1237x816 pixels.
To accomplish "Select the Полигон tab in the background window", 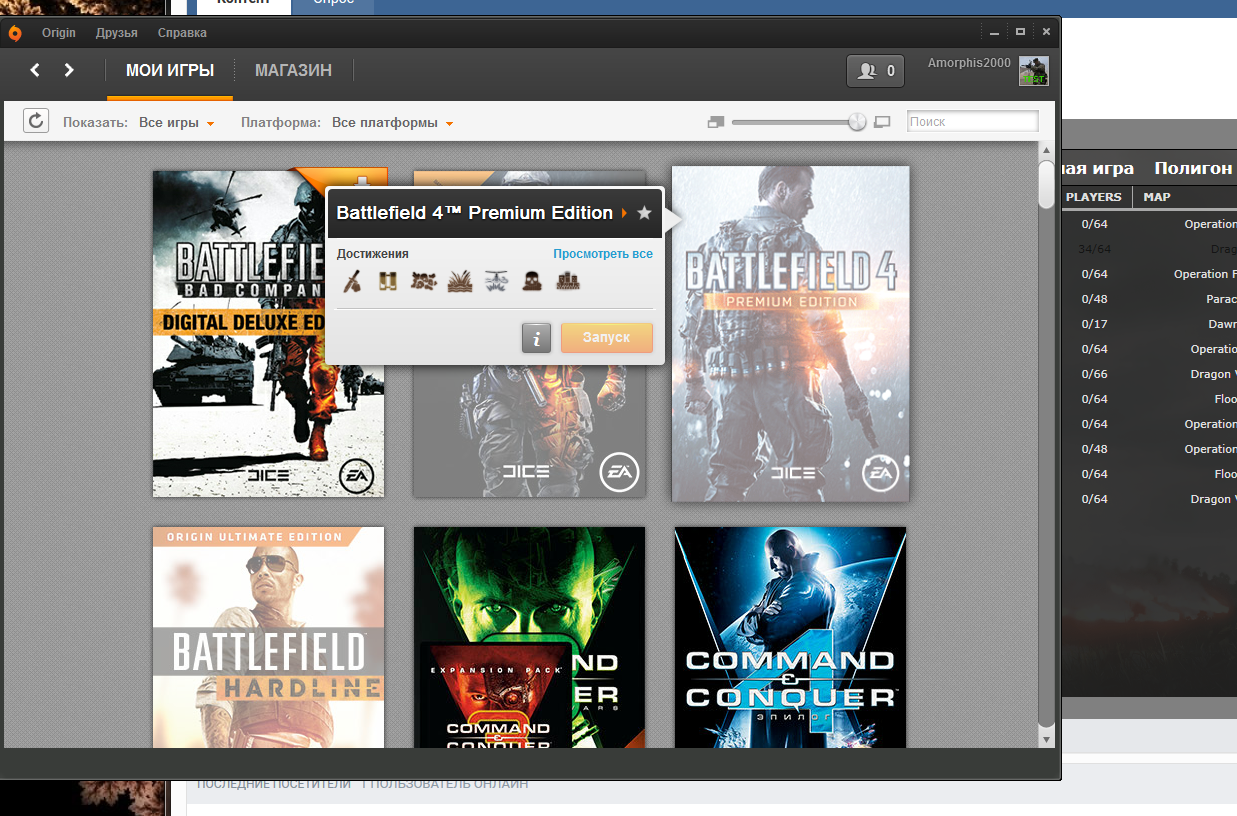I will coord(1193,168).
